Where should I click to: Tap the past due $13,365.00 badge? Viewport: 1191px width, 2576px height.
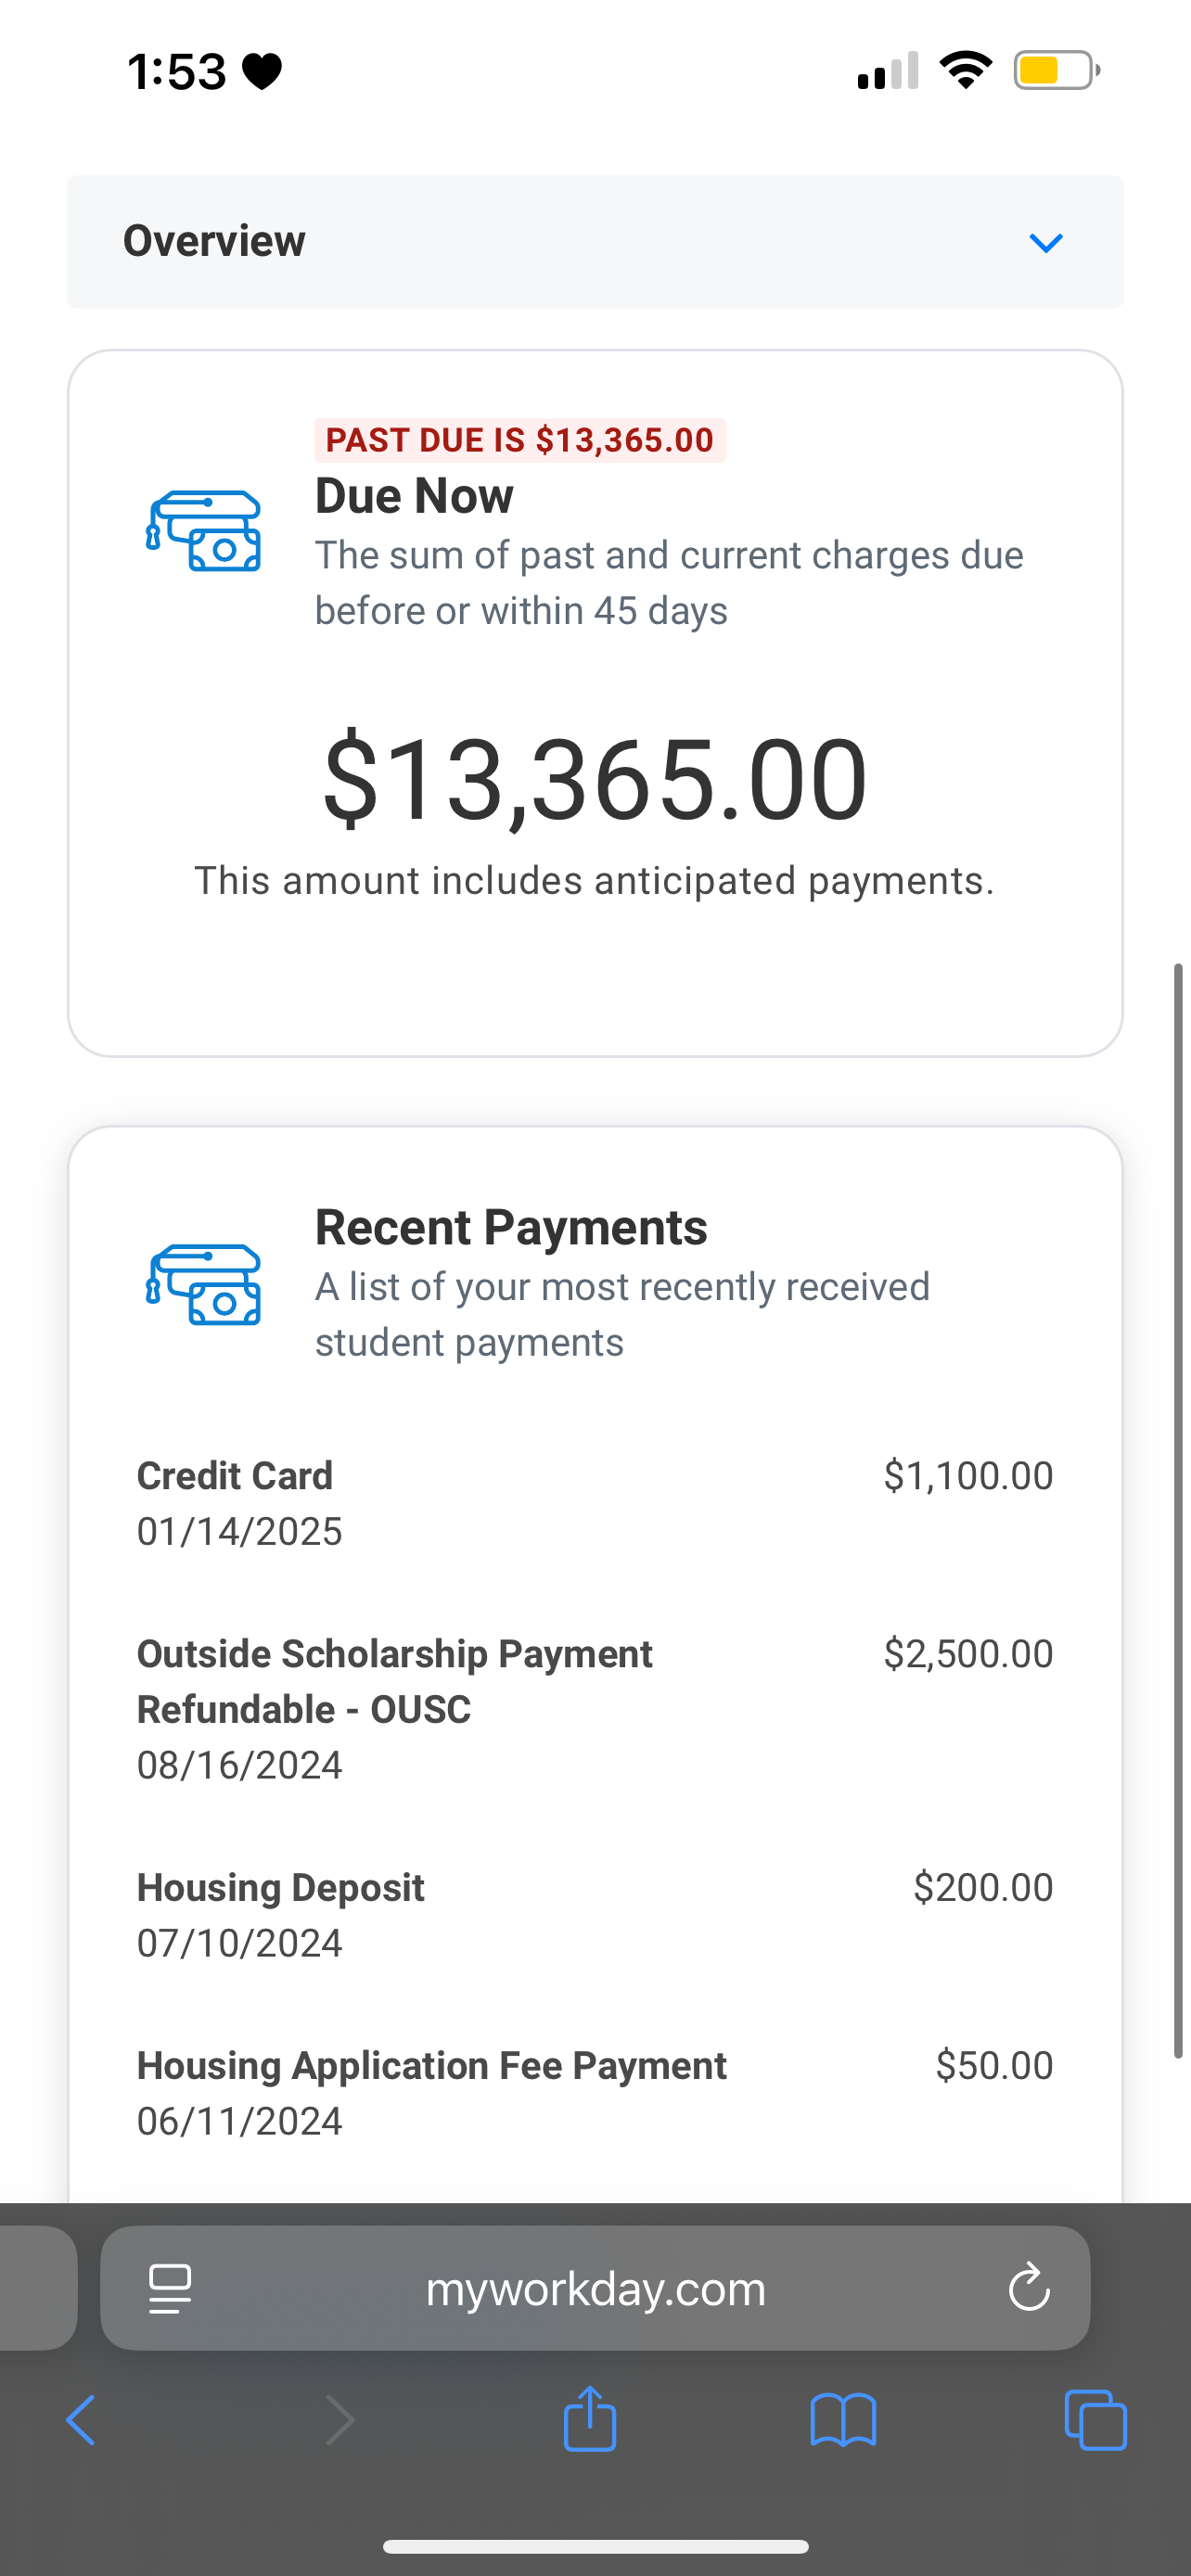(520, 440)
